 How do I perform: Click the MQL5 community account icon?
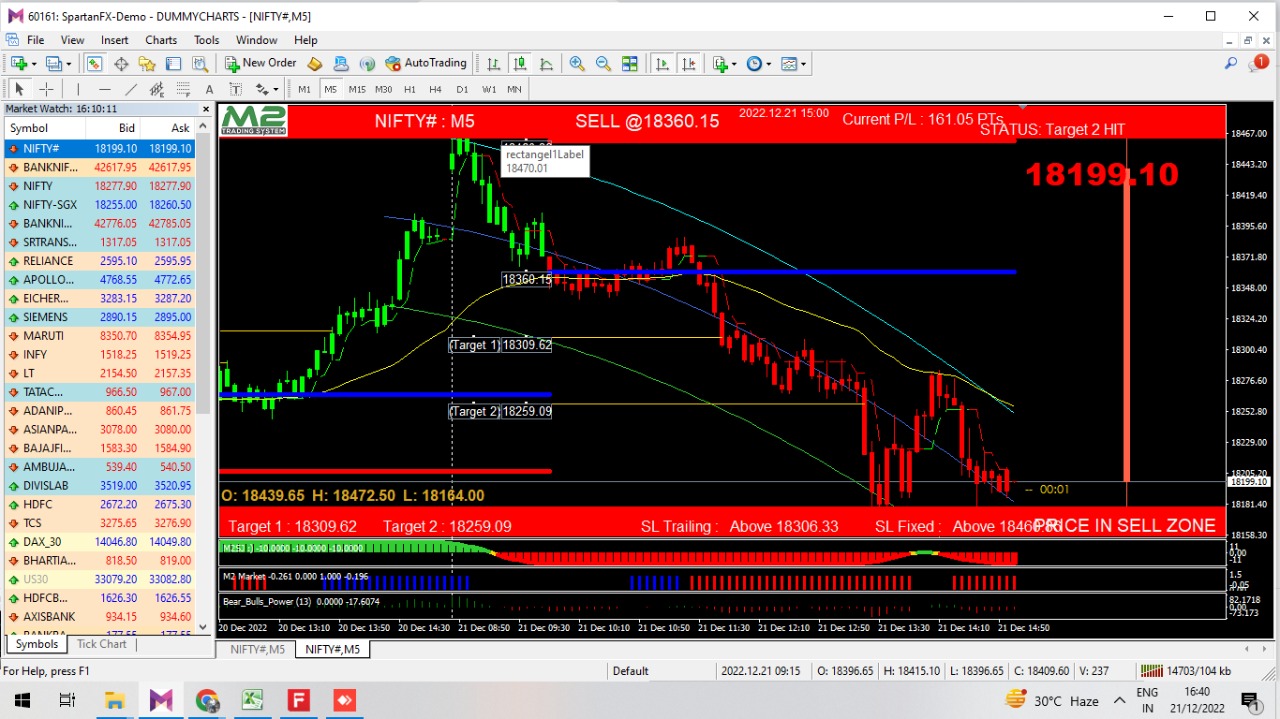point(341,63)
